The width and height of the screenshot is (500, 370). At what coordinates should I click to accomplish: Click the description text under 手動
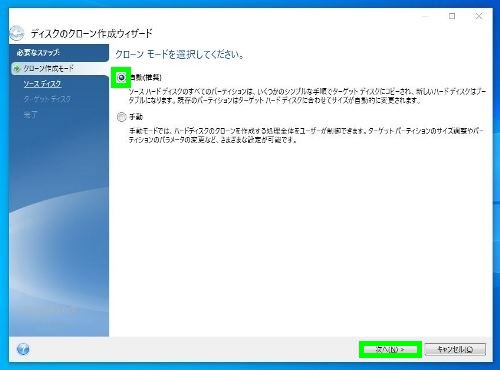[306, 135]
